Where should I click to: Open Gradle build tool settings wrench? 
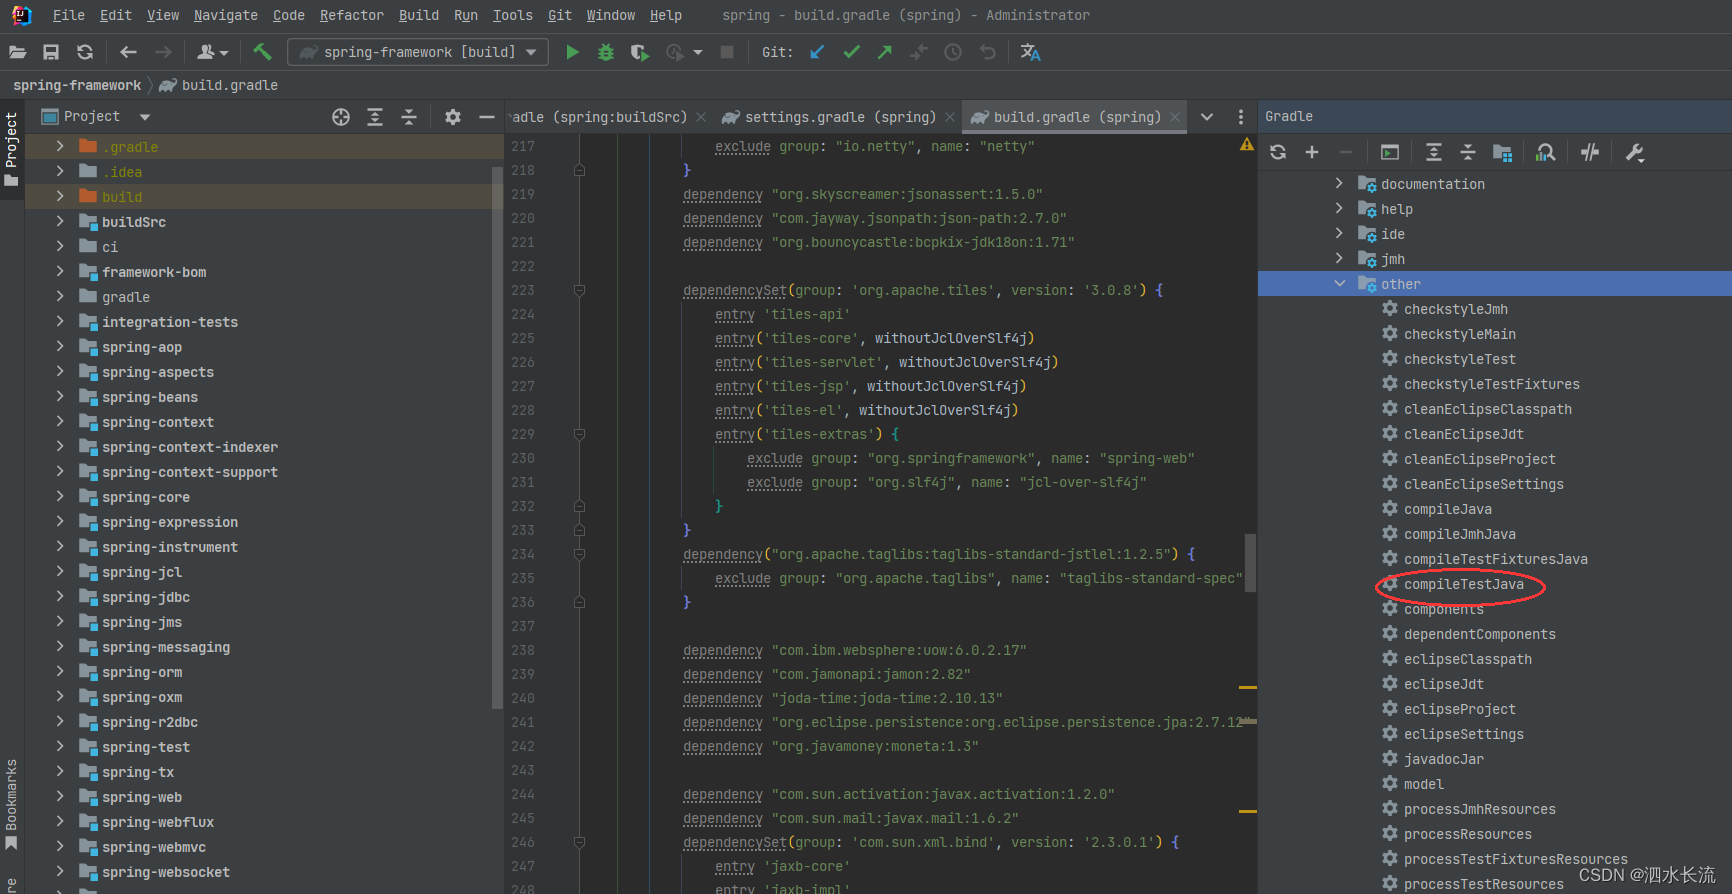[1635, 152]
